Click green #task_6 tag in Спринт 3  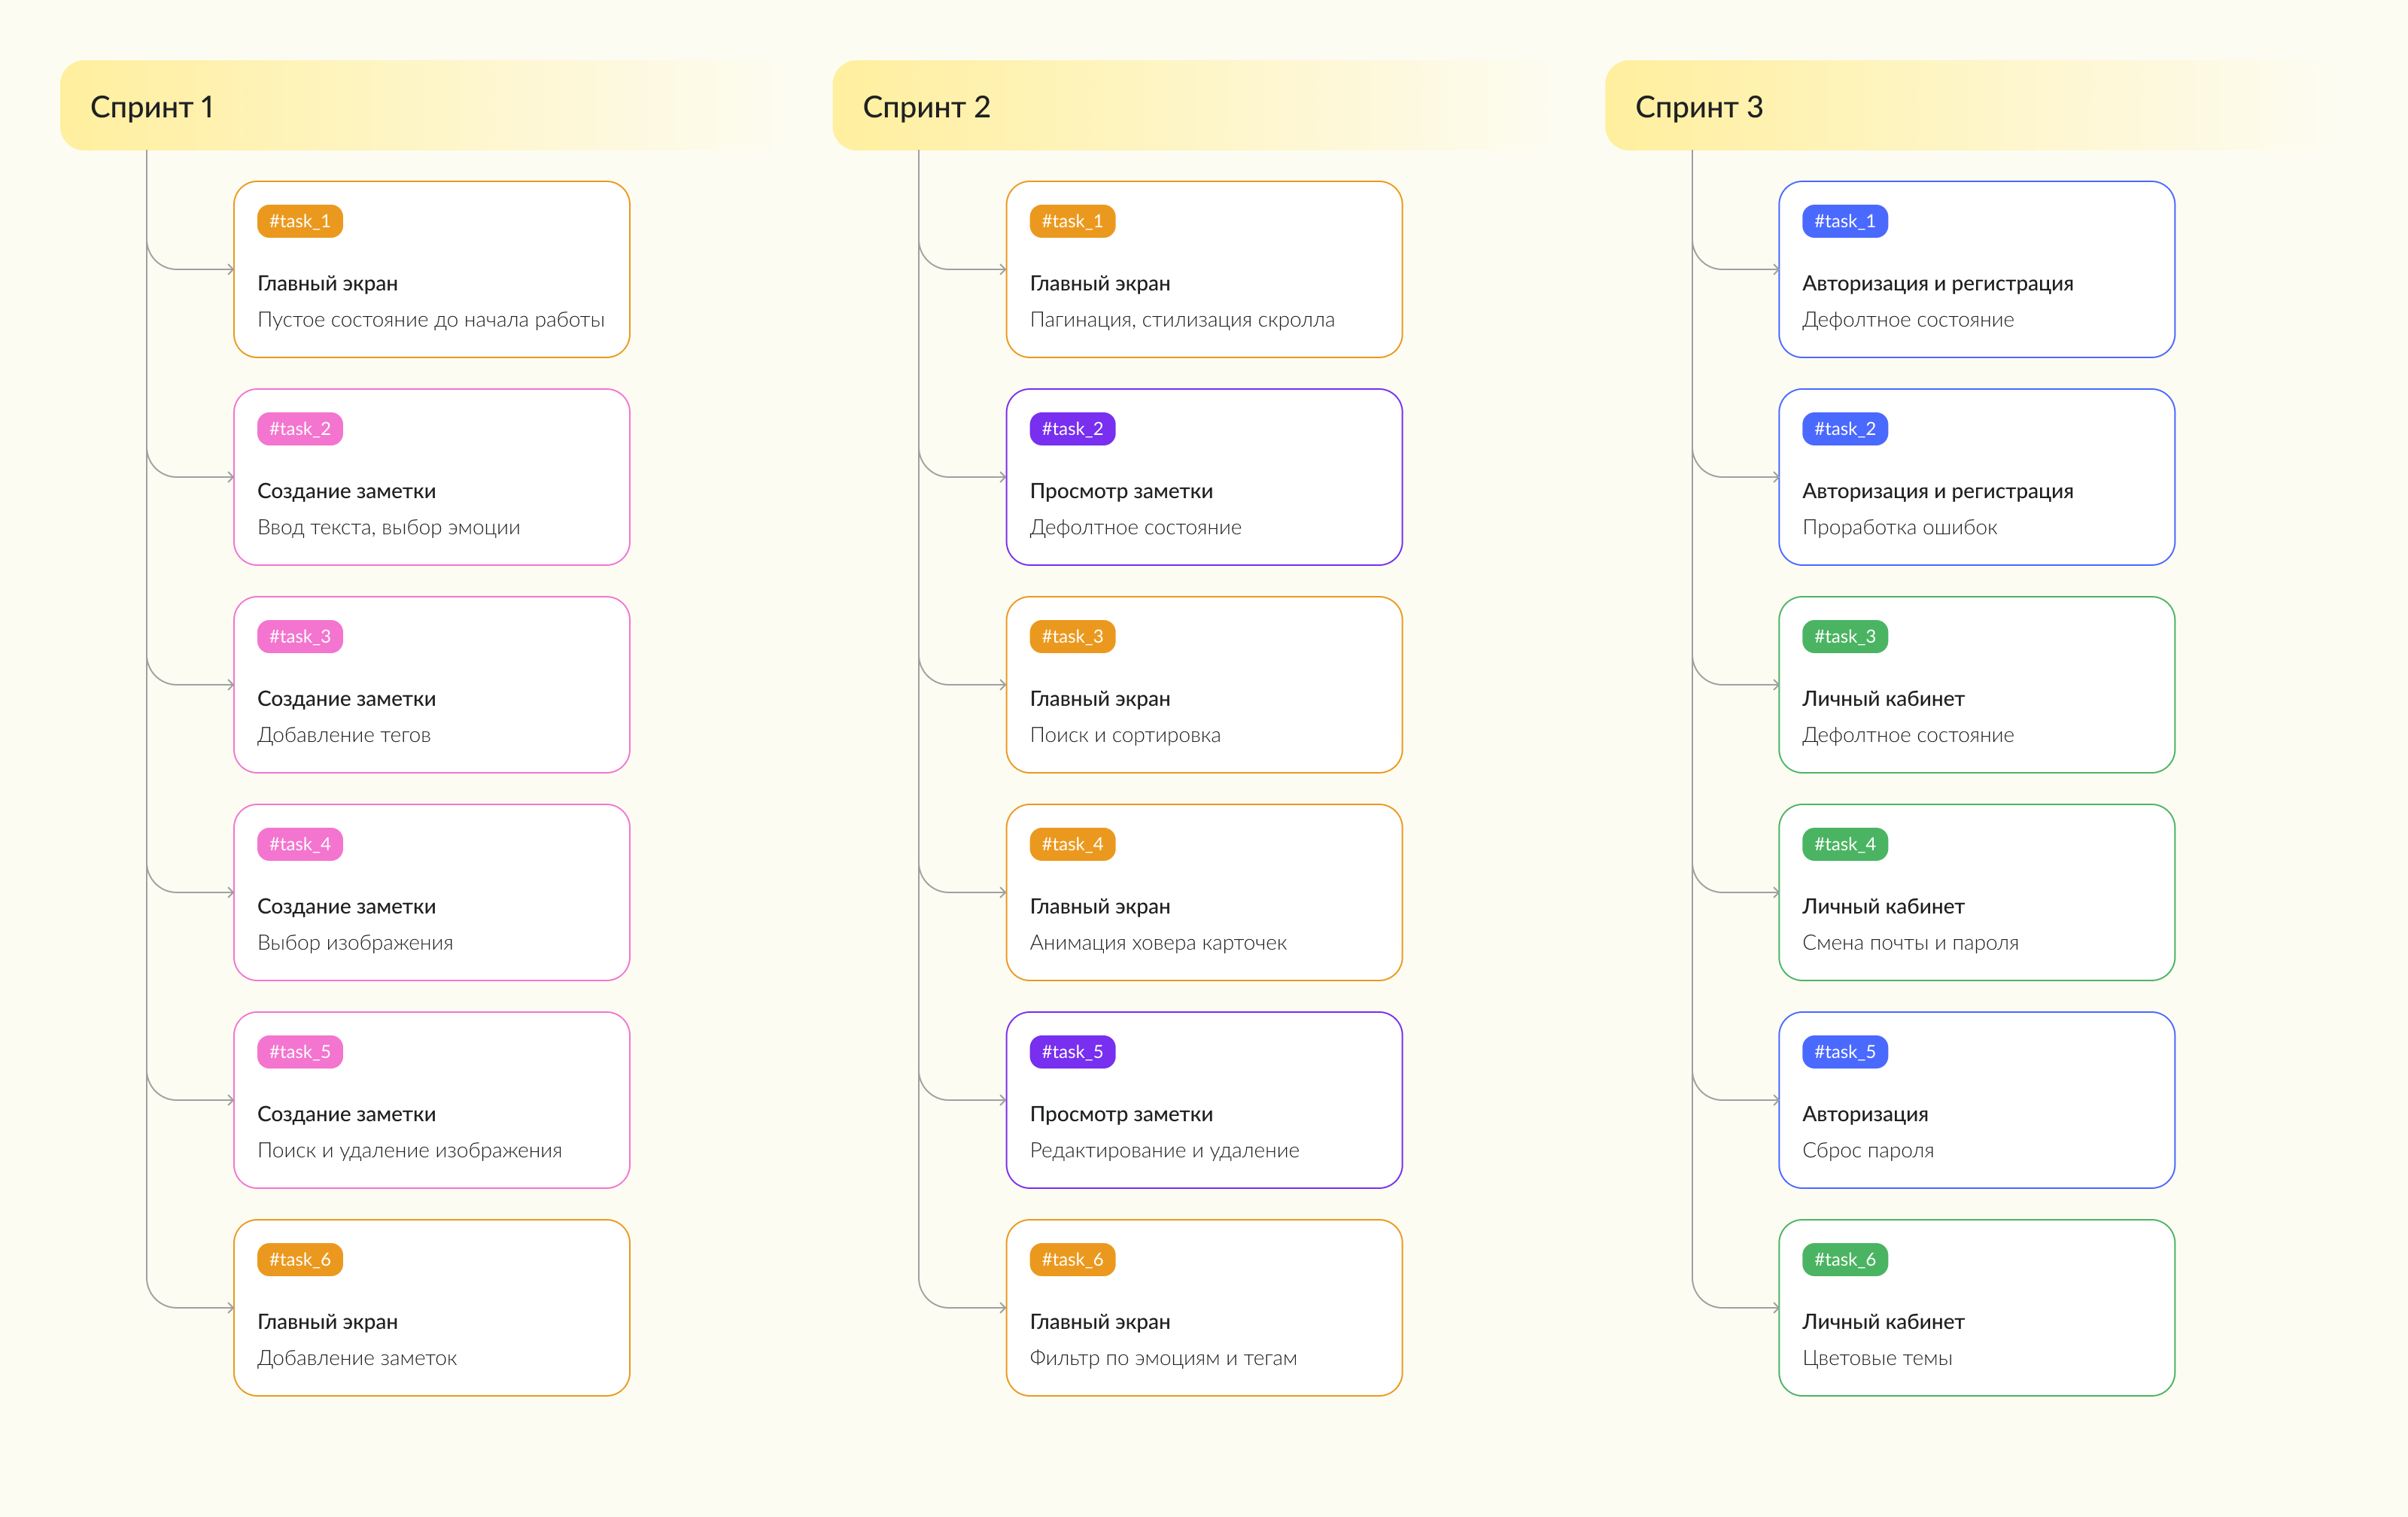pyautogui.click(x=1844, y=1260)
